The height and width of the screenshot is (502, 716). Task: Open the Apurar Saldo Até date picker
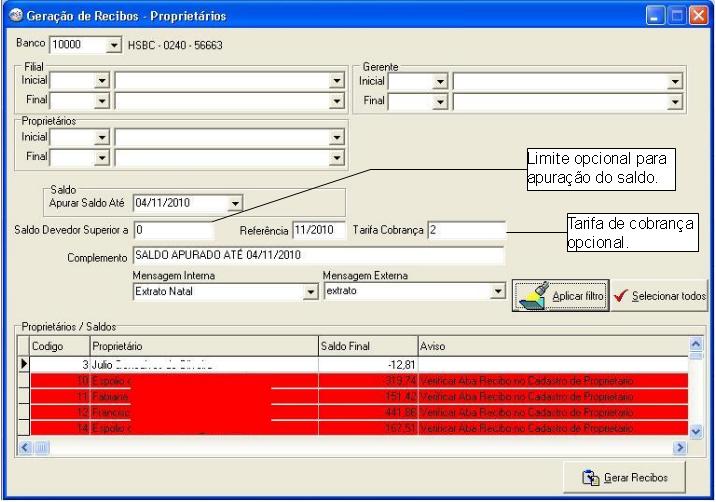point(235,201)
